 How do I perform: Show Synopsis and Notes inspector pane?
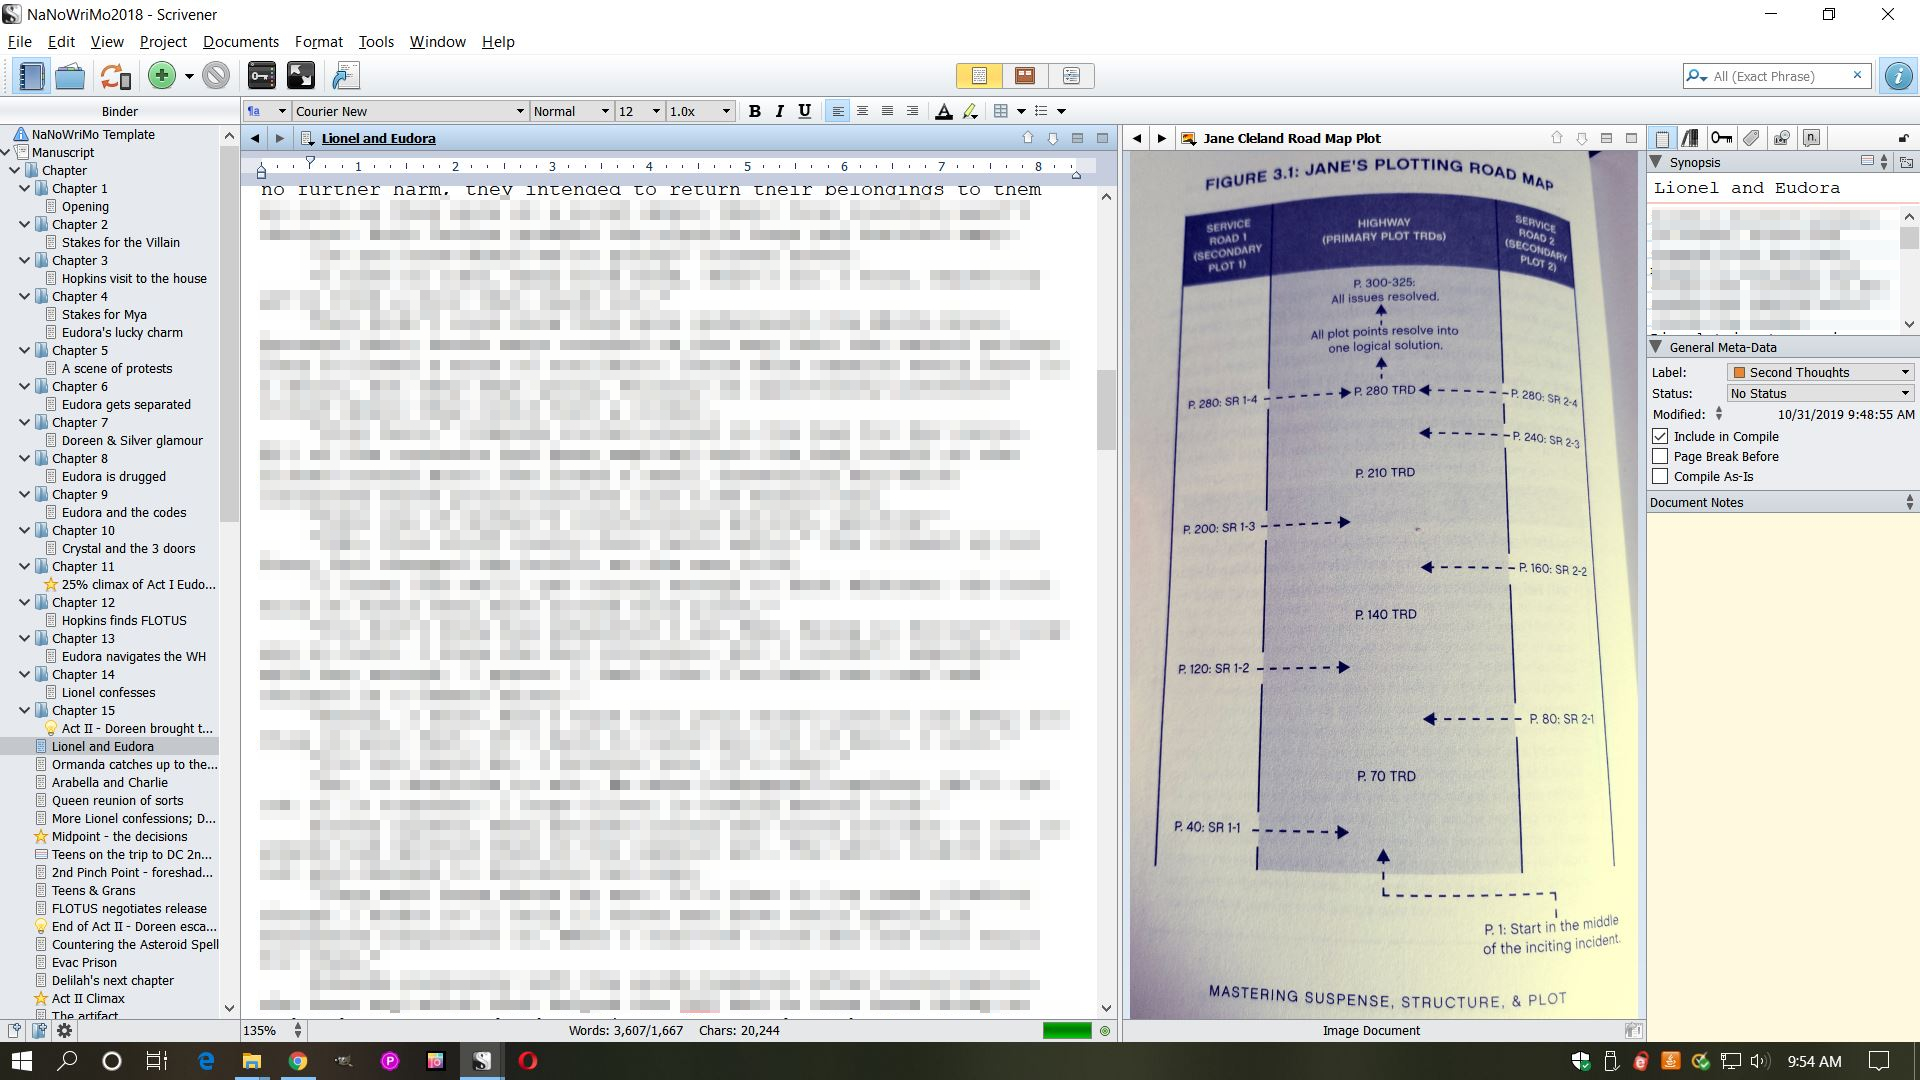pyautogui.click(x=1662, y=138)
